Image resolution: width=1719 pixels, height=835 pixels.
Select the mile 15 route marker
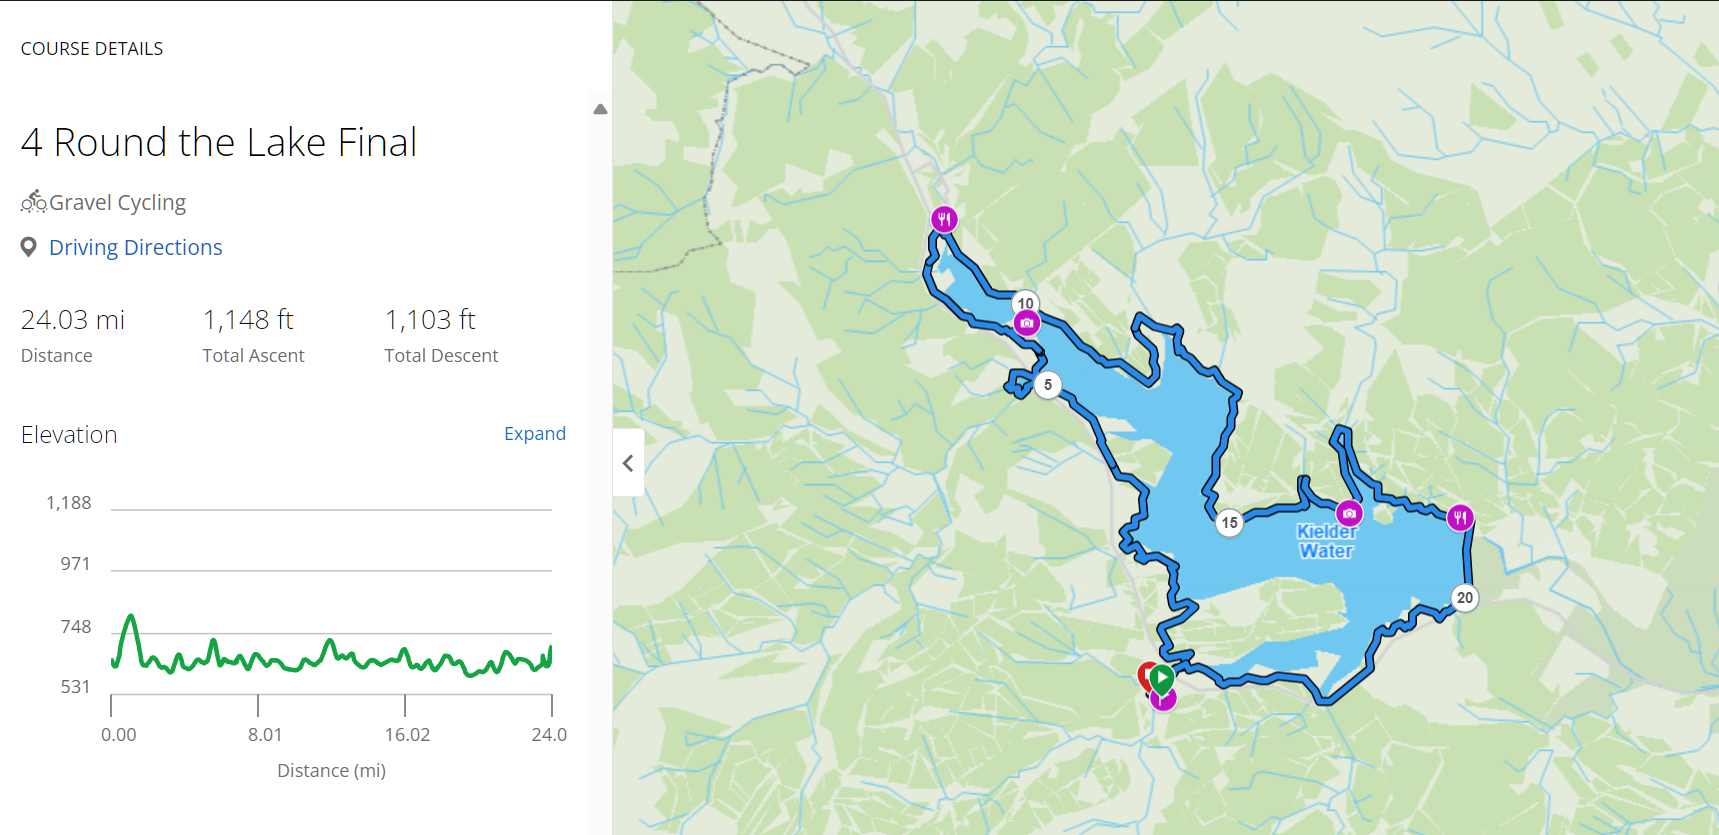click(1229, 523)
